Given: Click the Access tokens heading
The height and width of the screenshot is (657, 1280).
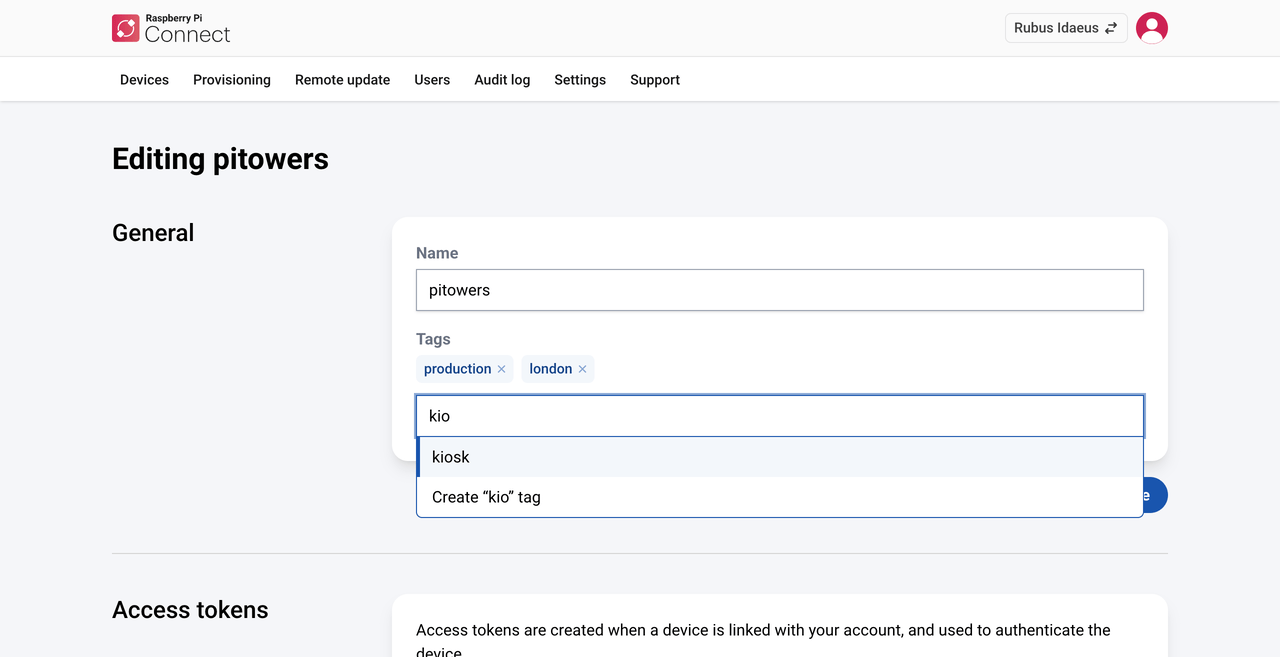Looking at the screenshot, I should (x=190, y=610).
